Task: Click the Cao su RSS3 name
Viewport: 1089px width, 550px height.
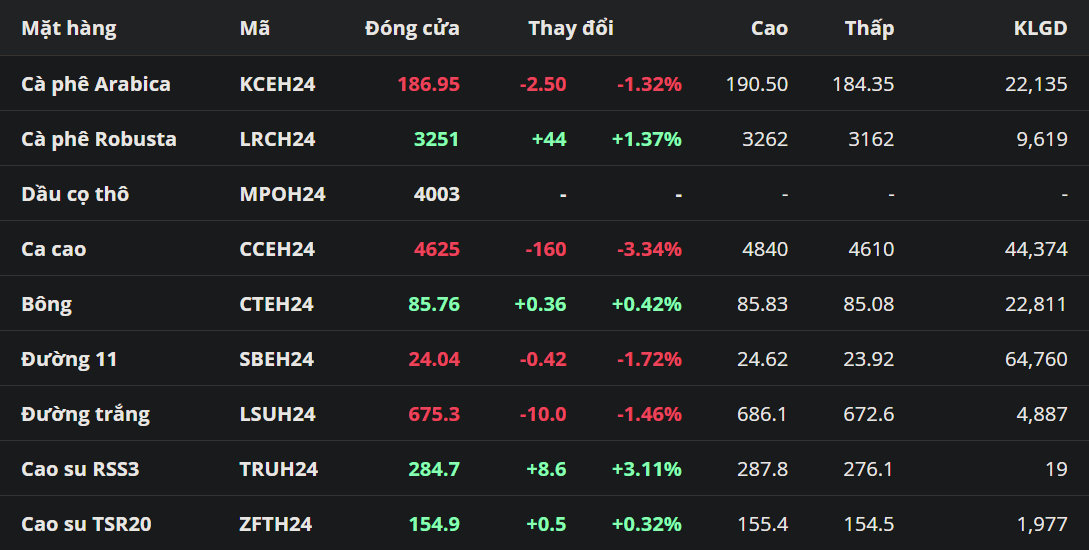Action: click(80, 469)
